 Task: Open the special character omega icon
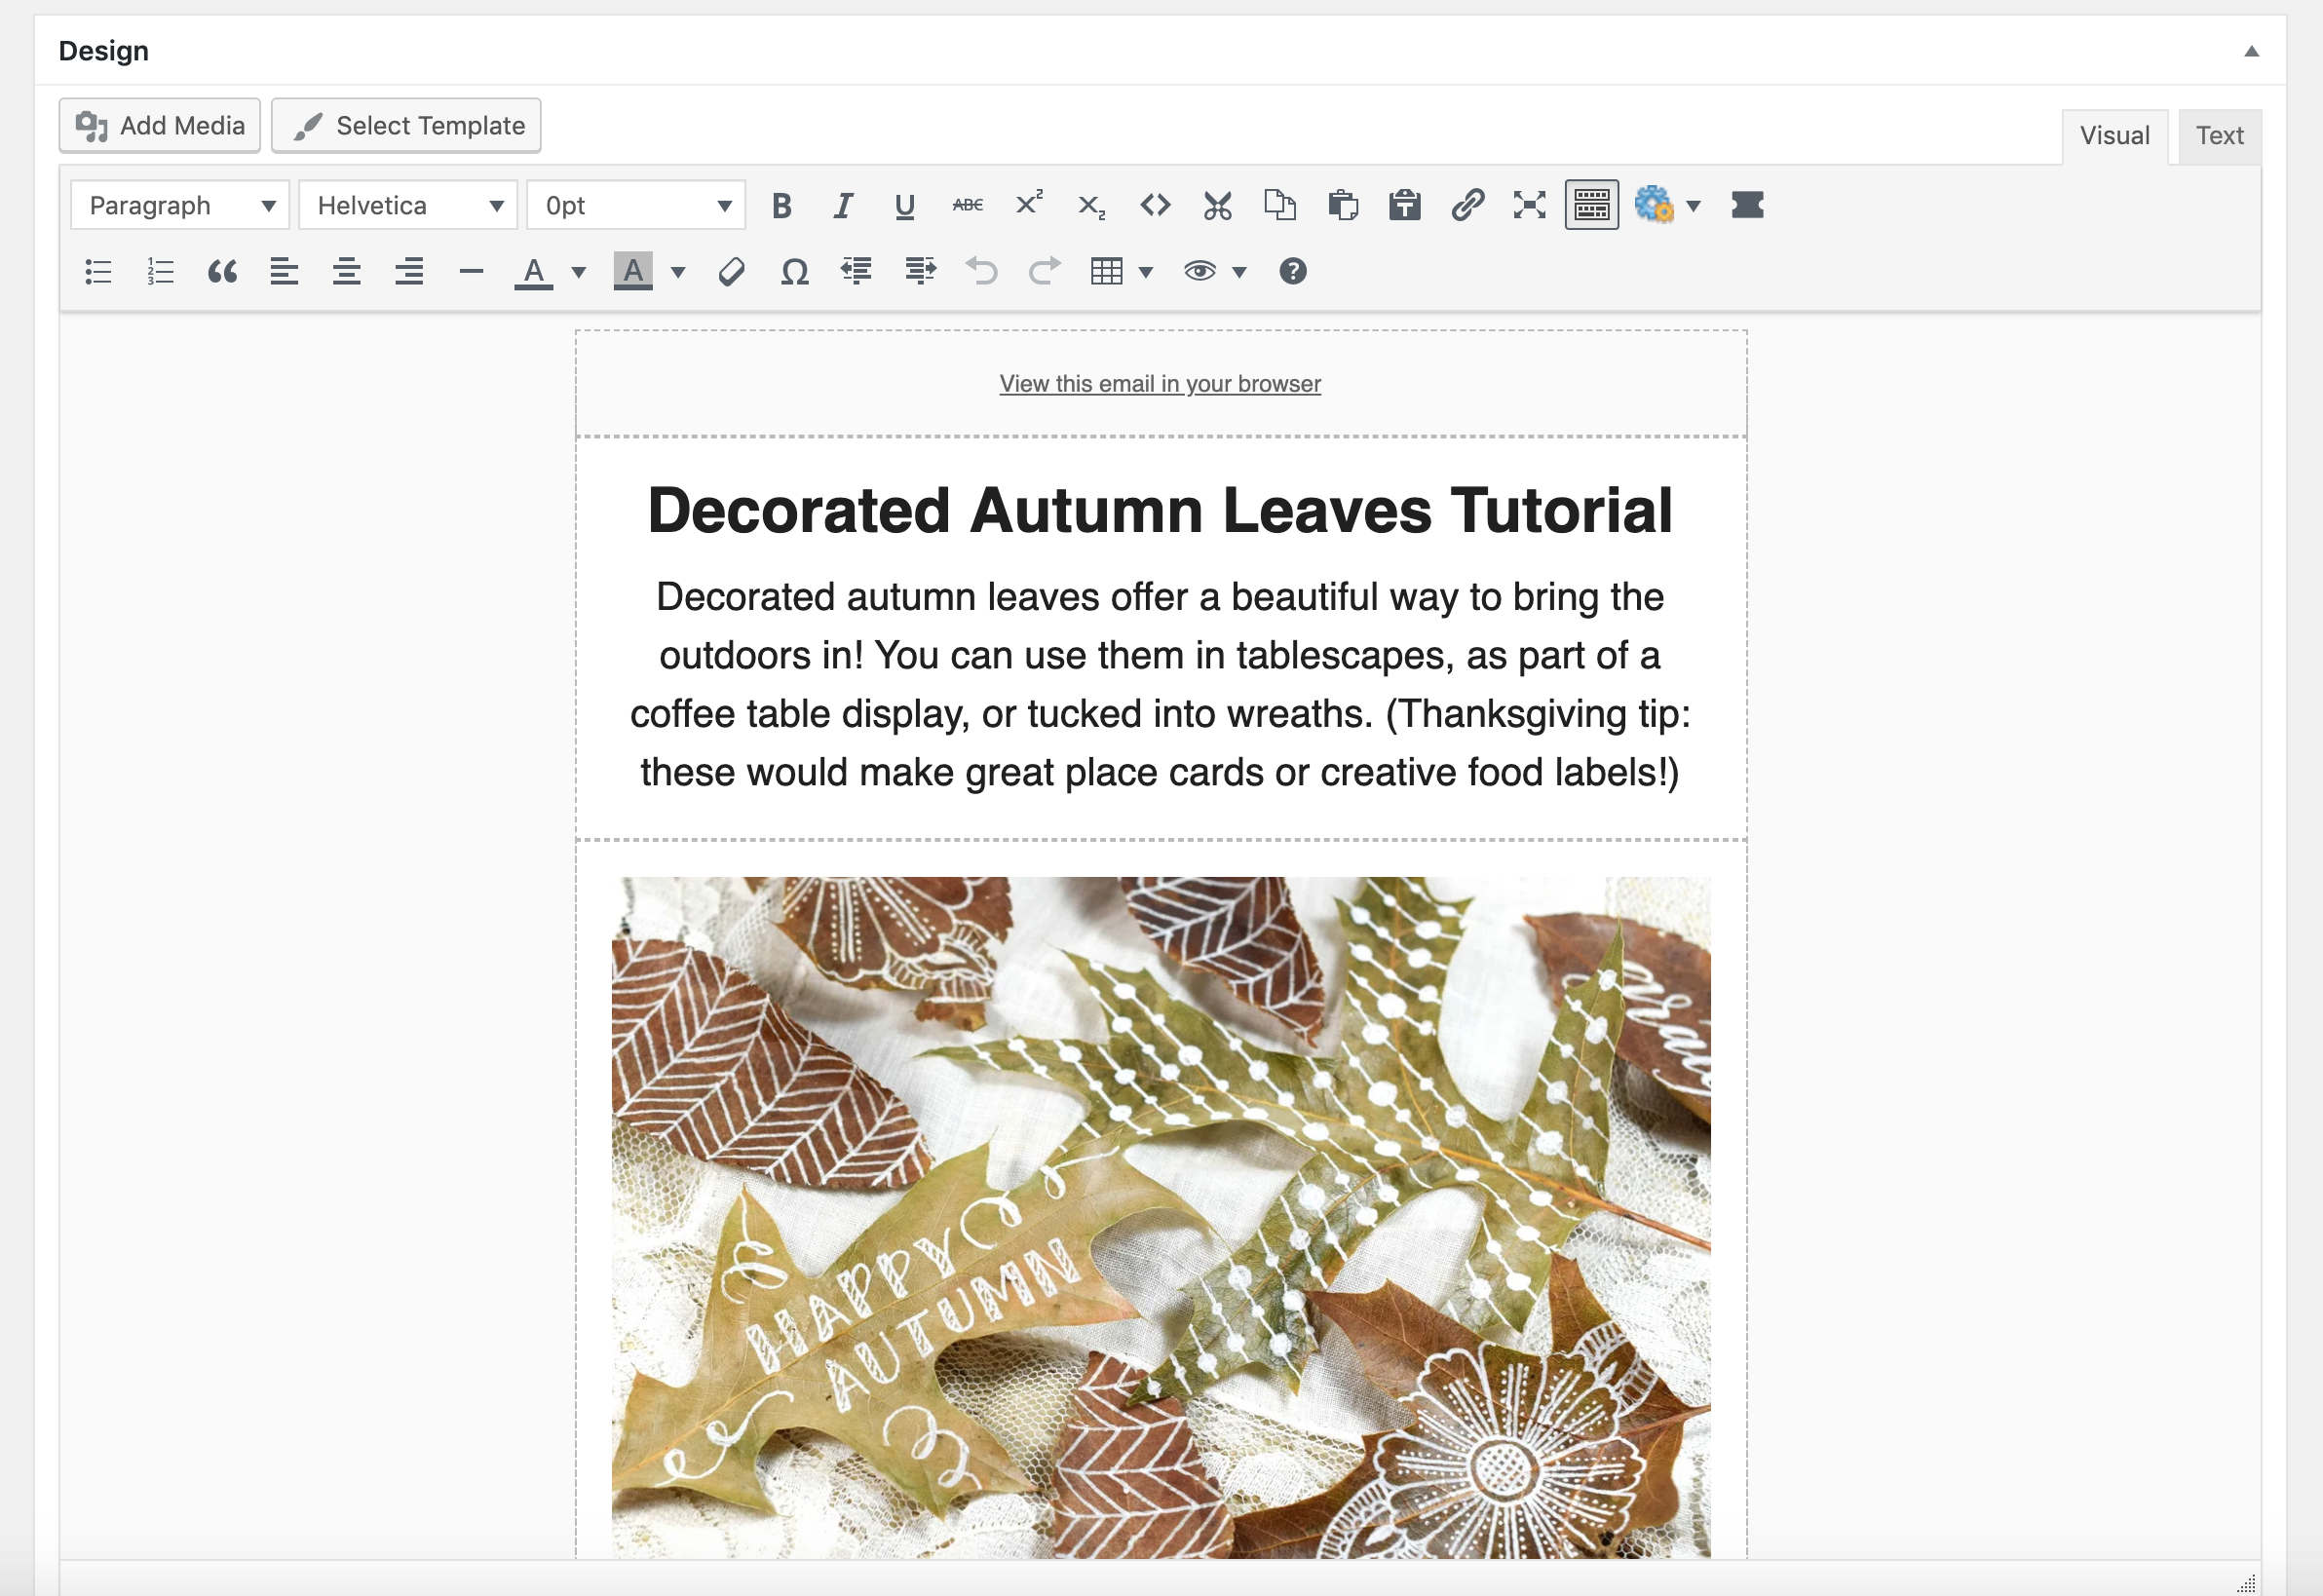(x=794, y=272)
